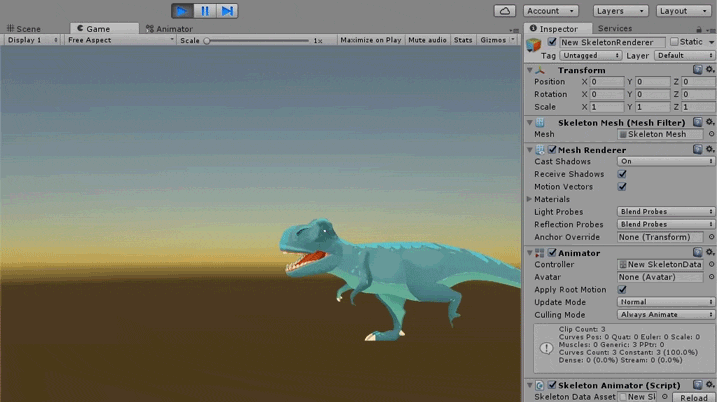Open the Update Mode dropdown

click(x=666, y=302)
